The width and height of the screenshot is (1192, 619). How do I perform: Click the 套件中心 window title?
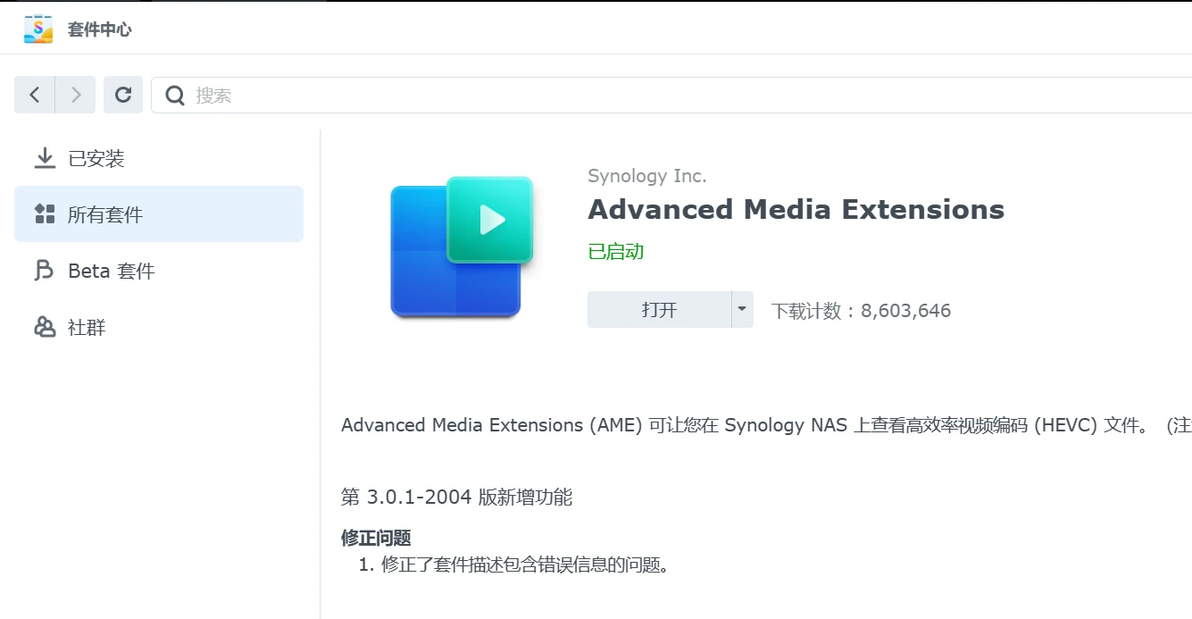point(100,30)
